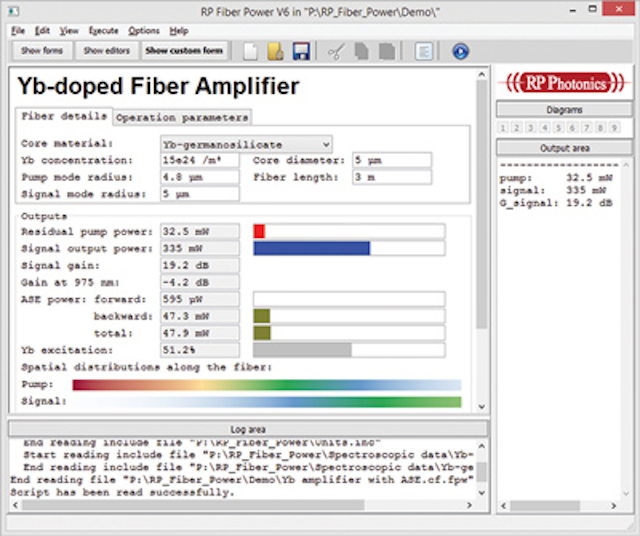Create a new file with the blank page icon
The height and width of the screenshot is (536, 640).
[251, 51]
